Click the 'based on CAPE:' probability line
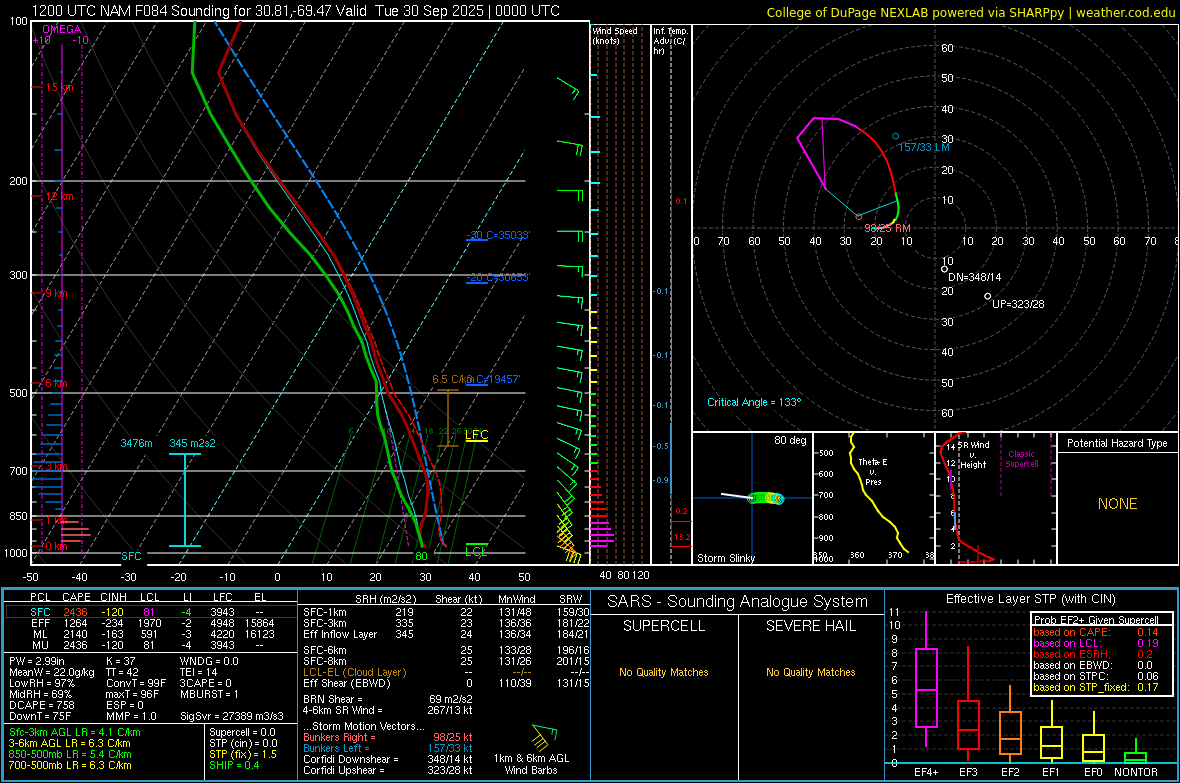 point(1096,632)
